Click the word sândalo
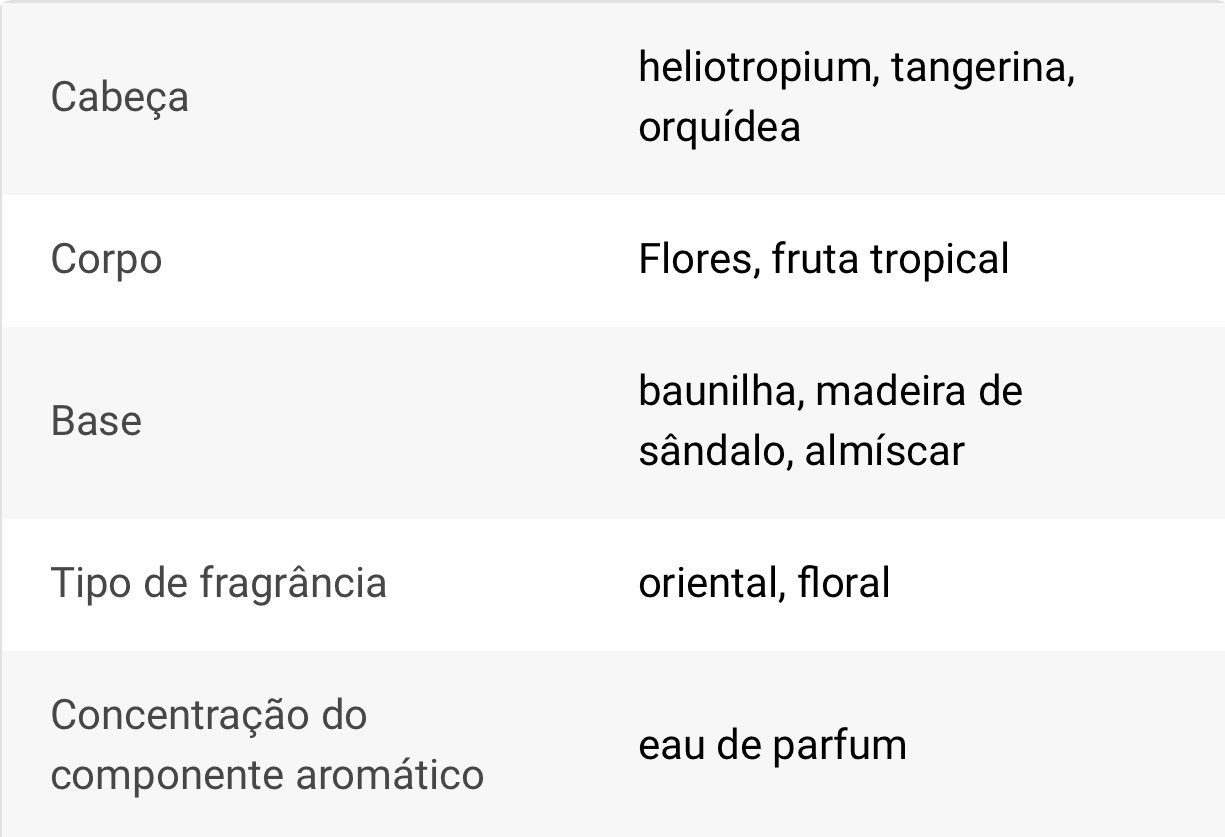Screen dimensions: 1225x837 click(707, 451)
